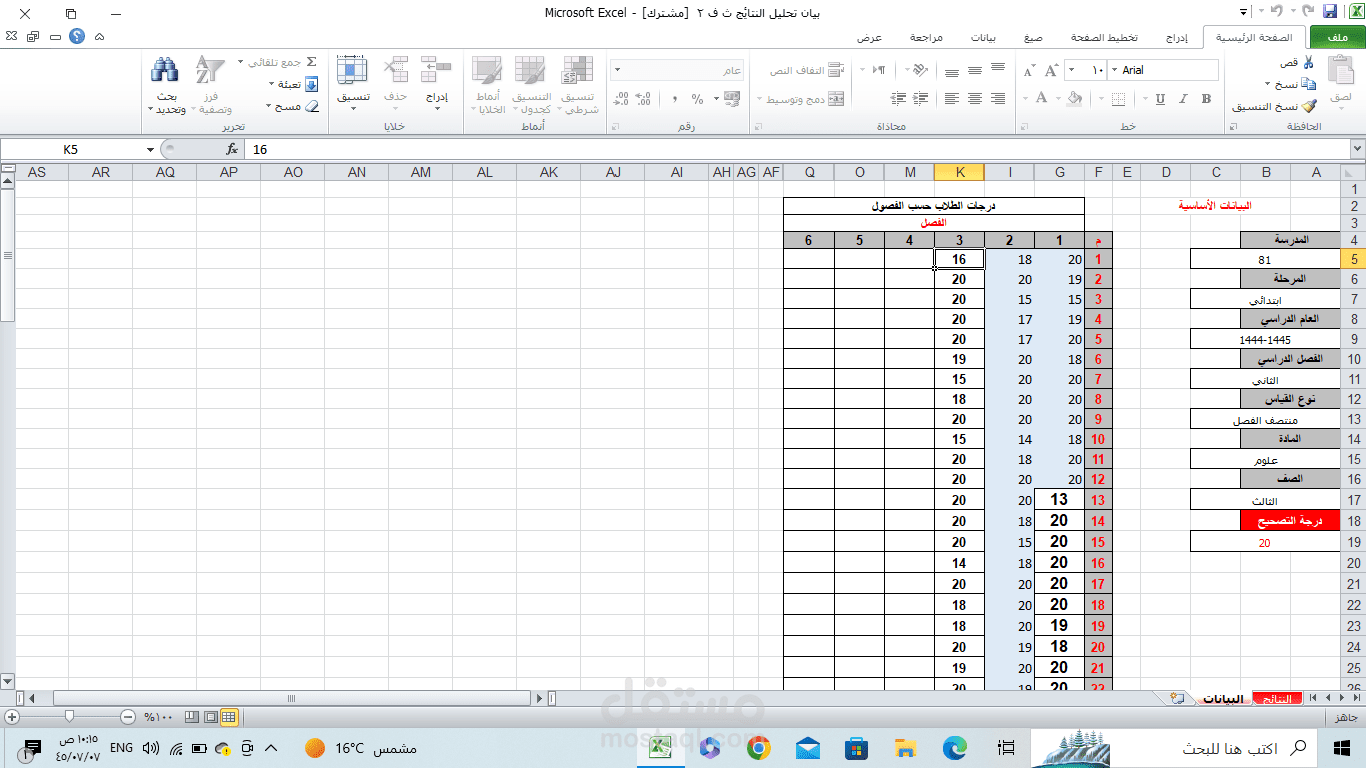Open the Alignment dialog launcher in the محاذاة group

point(757,128)
